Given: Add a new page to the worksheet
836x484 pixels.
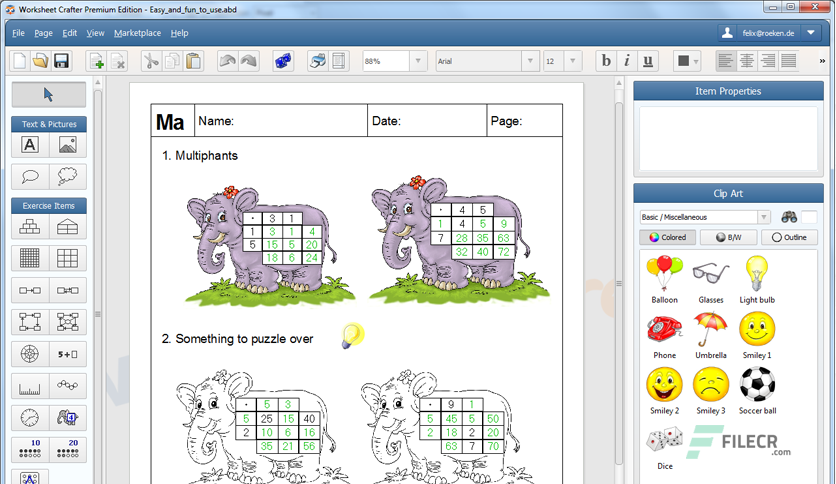Looking at the screenshot, I should tap(97, 61).
